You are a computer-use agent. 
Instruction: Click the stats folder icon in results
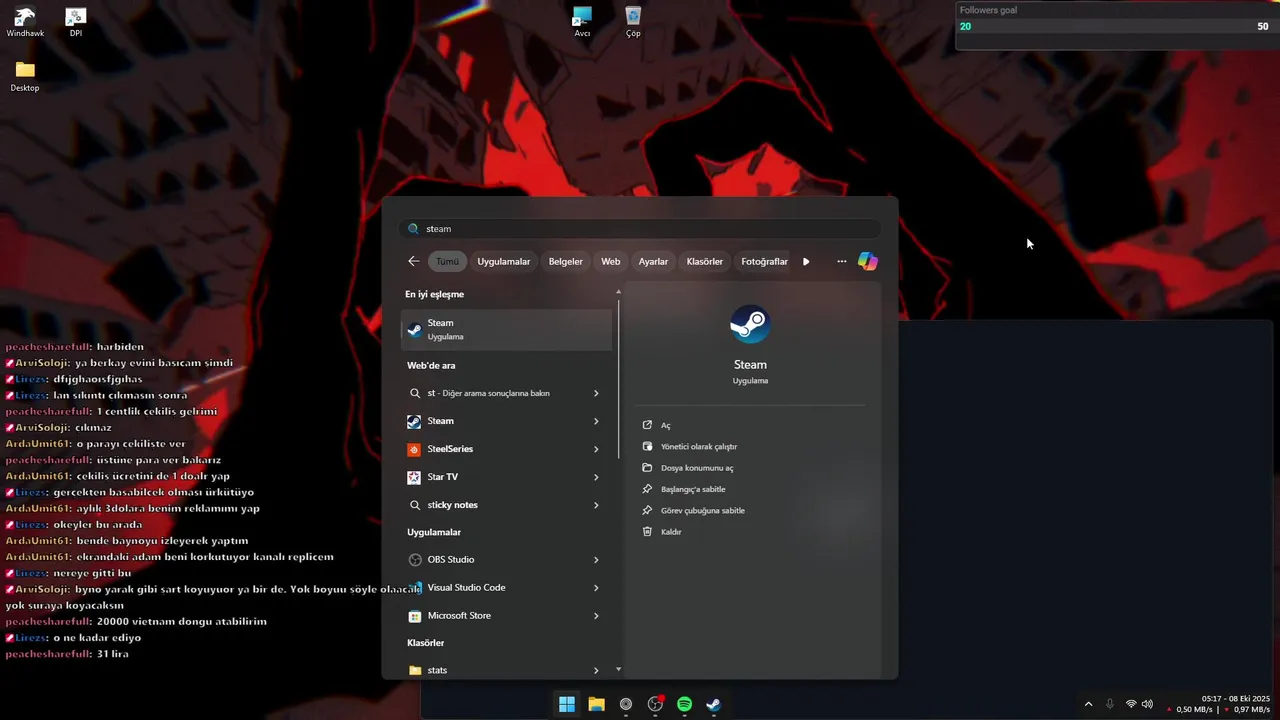[x=415, y=670]
